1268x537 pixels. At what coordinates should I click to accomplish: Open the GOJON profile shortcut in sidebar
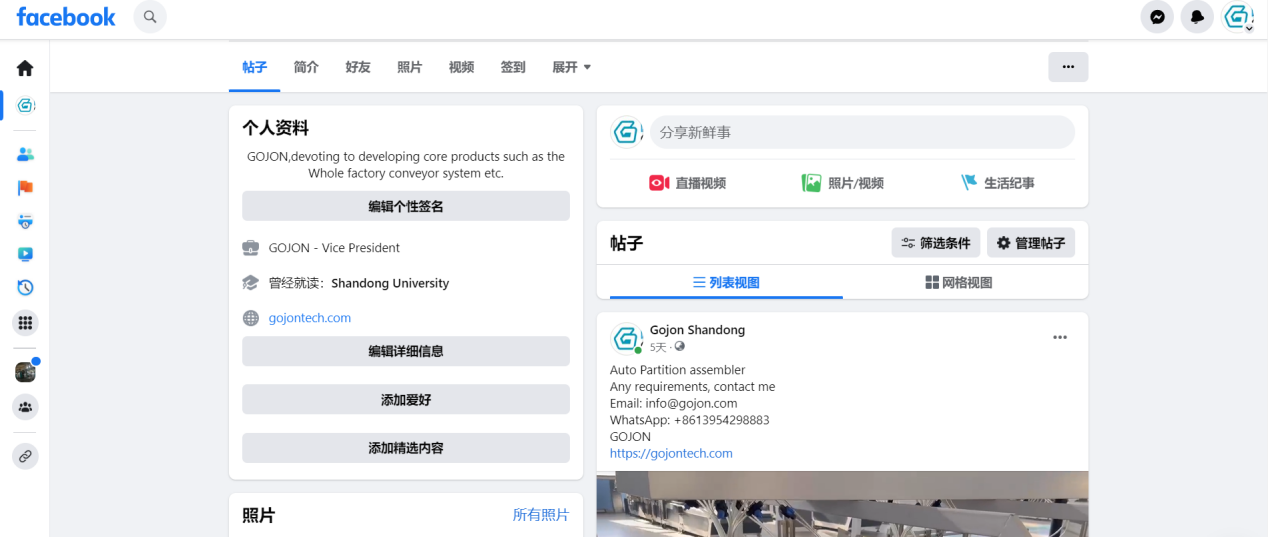pyautogui.click(x=26, y=105)
